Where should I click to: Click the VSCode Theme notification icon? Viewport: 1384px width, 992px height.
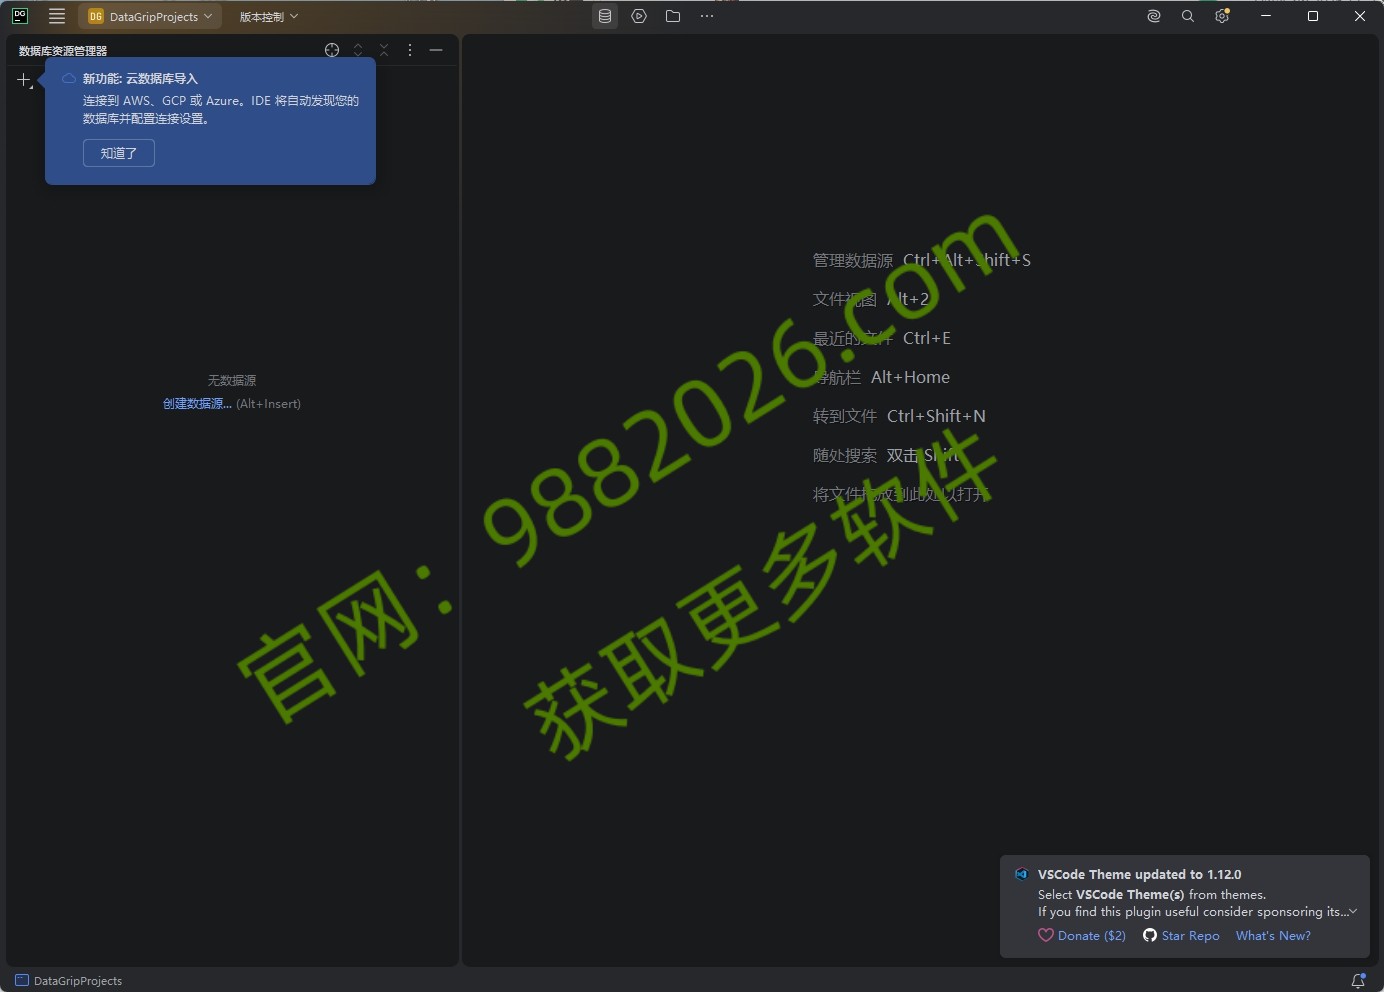[1021, 874]
